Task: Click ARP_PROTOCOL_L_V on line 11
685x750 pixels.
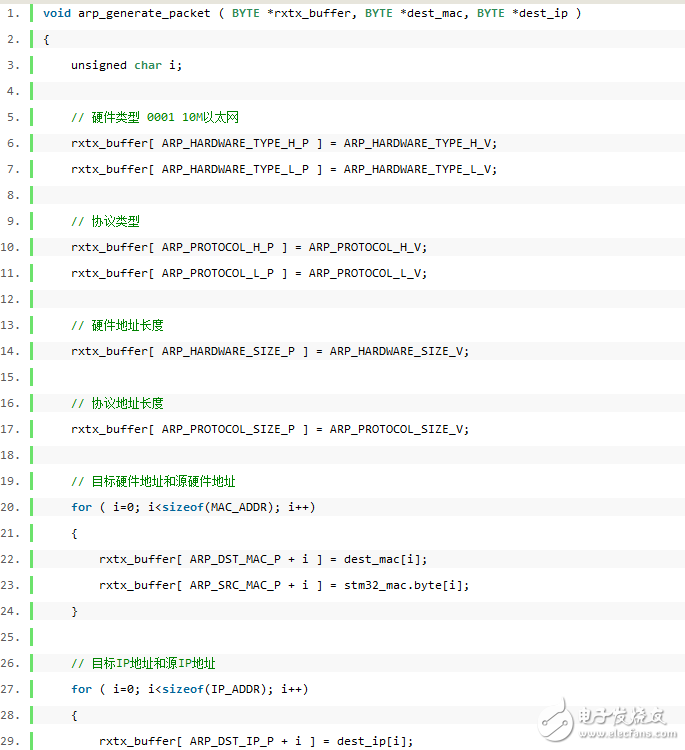Action: [365, 273]
